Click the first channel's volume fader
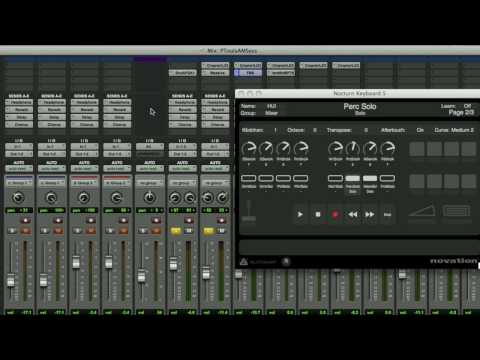This screenshot has height=360, width=480. tap(11, 280)
